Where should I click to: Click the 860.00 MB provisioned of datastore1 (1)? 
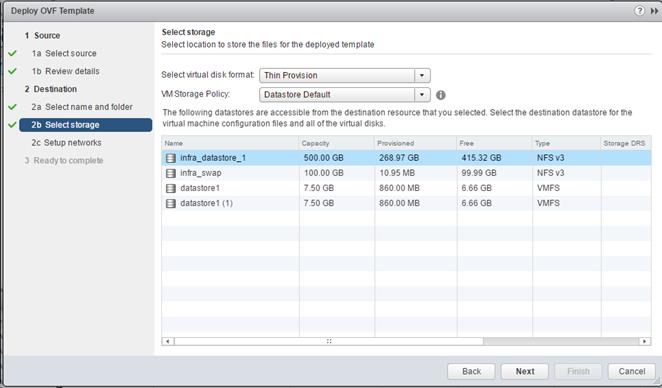[x=399, y=203]
